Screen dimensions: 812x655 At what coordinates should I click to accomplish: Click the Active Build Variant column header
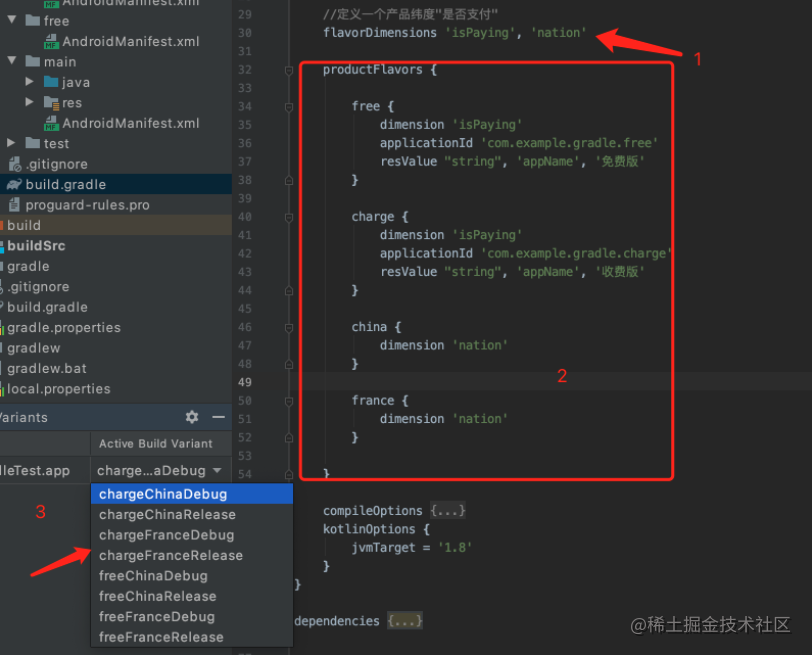pos(155,444)
